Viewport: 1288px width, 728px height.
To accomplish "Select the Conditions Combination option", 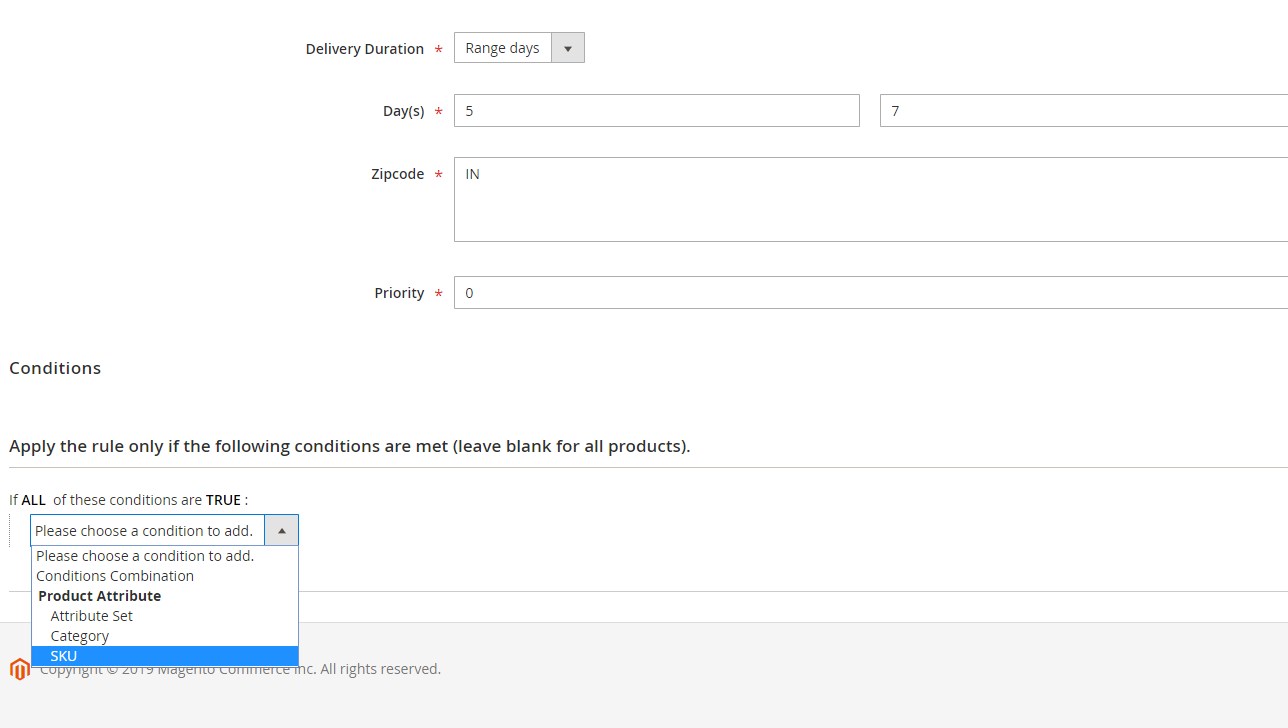I will pyautogui.click(x=115, y=576).
